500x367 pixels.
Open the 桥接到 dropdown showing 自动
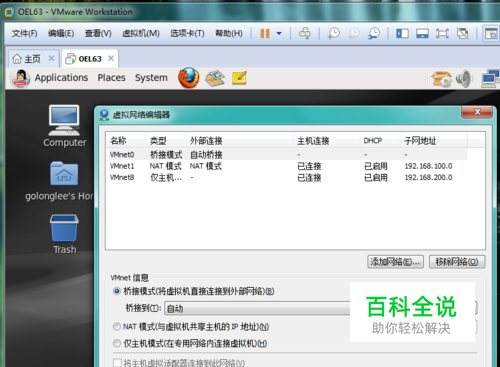pyautogui.click(x=321, y=308)
